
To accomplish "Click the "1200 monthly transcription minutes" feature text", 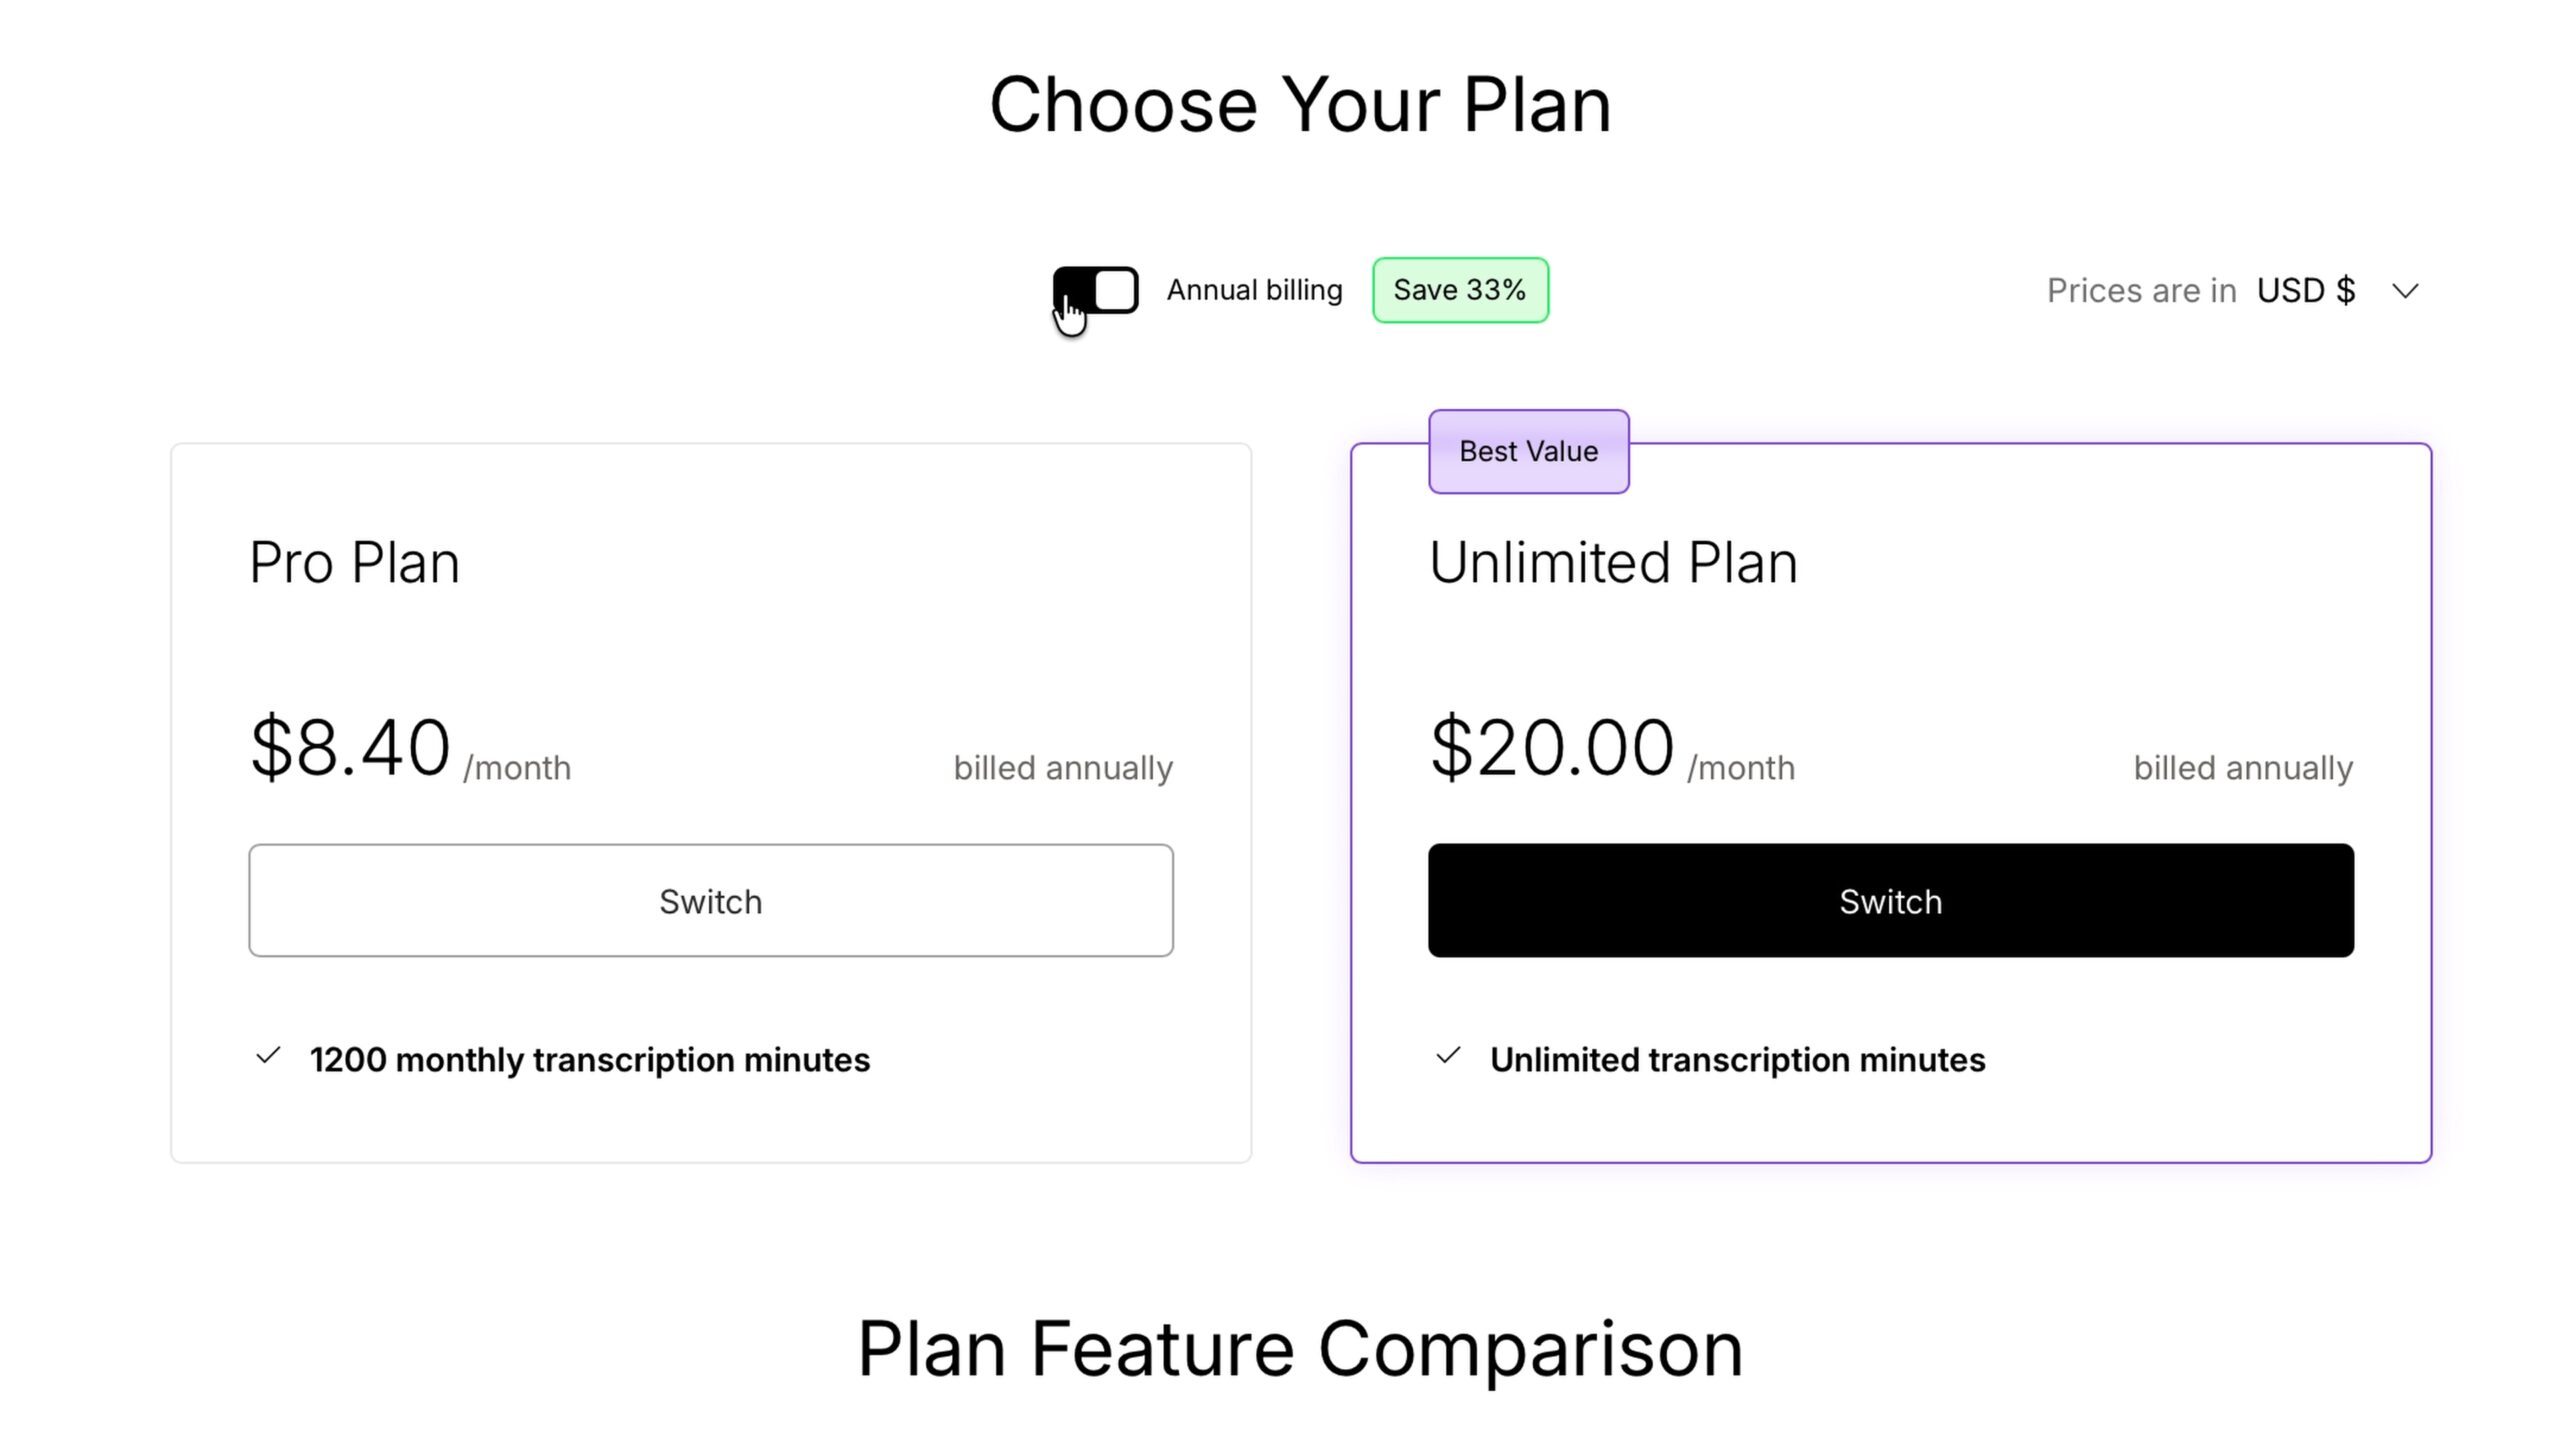I will [590, 1060].
